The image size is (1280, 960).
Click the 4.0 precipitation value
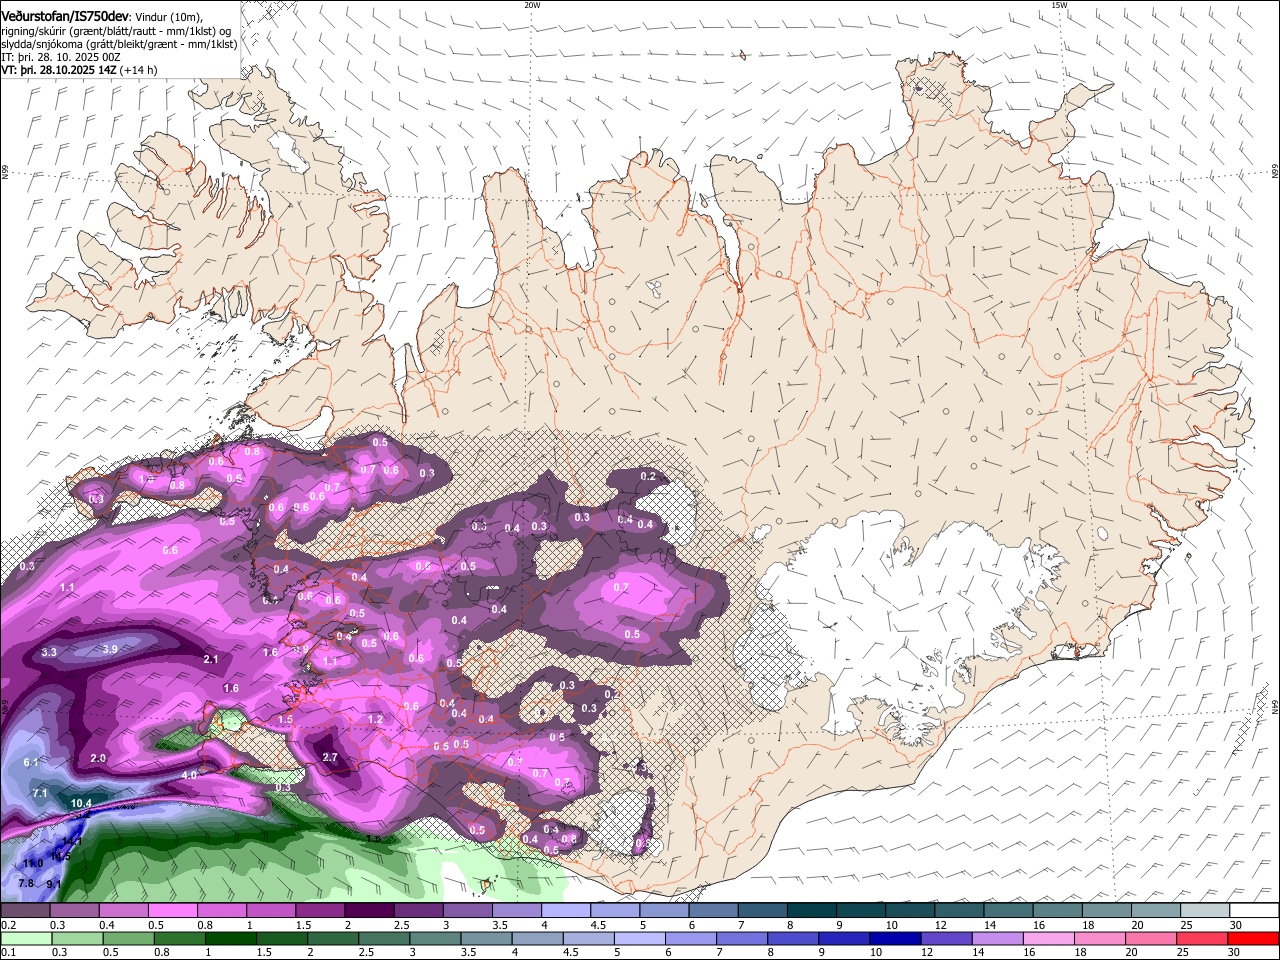point(189,775)
